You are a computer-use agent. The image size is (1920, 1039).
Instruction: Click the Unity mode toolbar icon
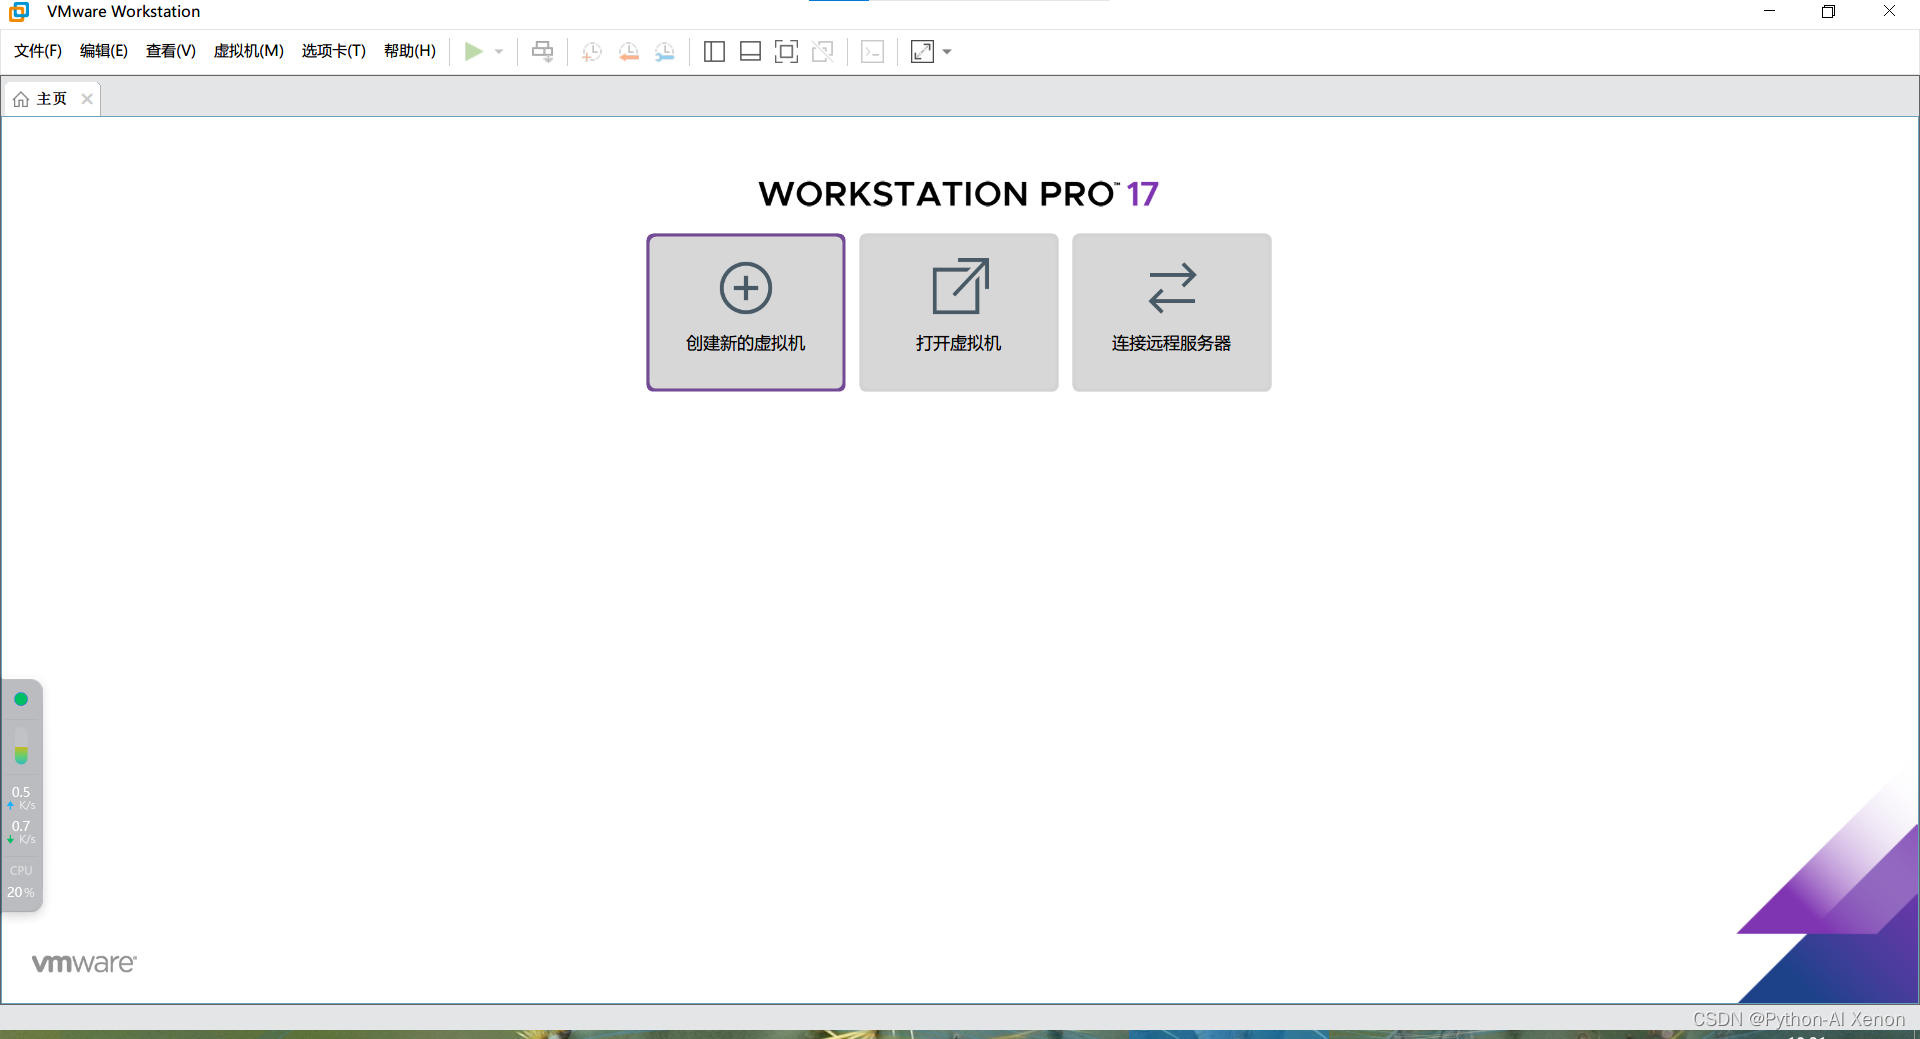click(x=823, y=52)
